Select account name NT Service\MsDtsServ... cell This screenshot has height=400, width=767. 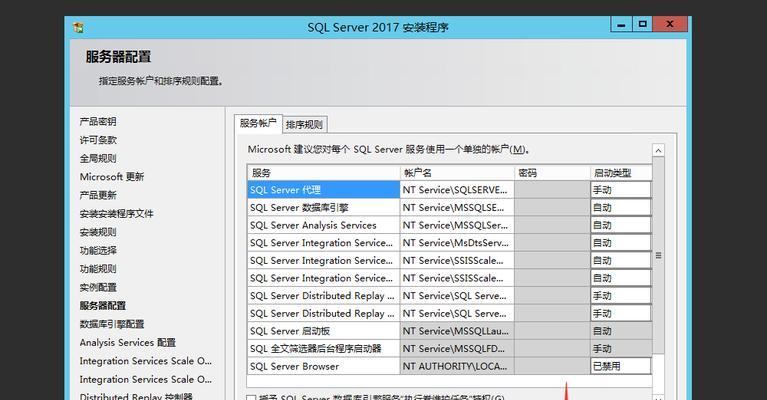[x=457, y=243]
